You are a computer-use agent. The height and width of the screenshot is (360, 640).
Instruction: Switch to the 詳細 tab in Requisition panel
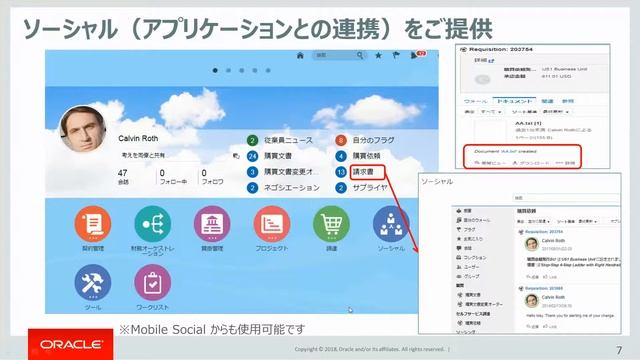(568, 101)
